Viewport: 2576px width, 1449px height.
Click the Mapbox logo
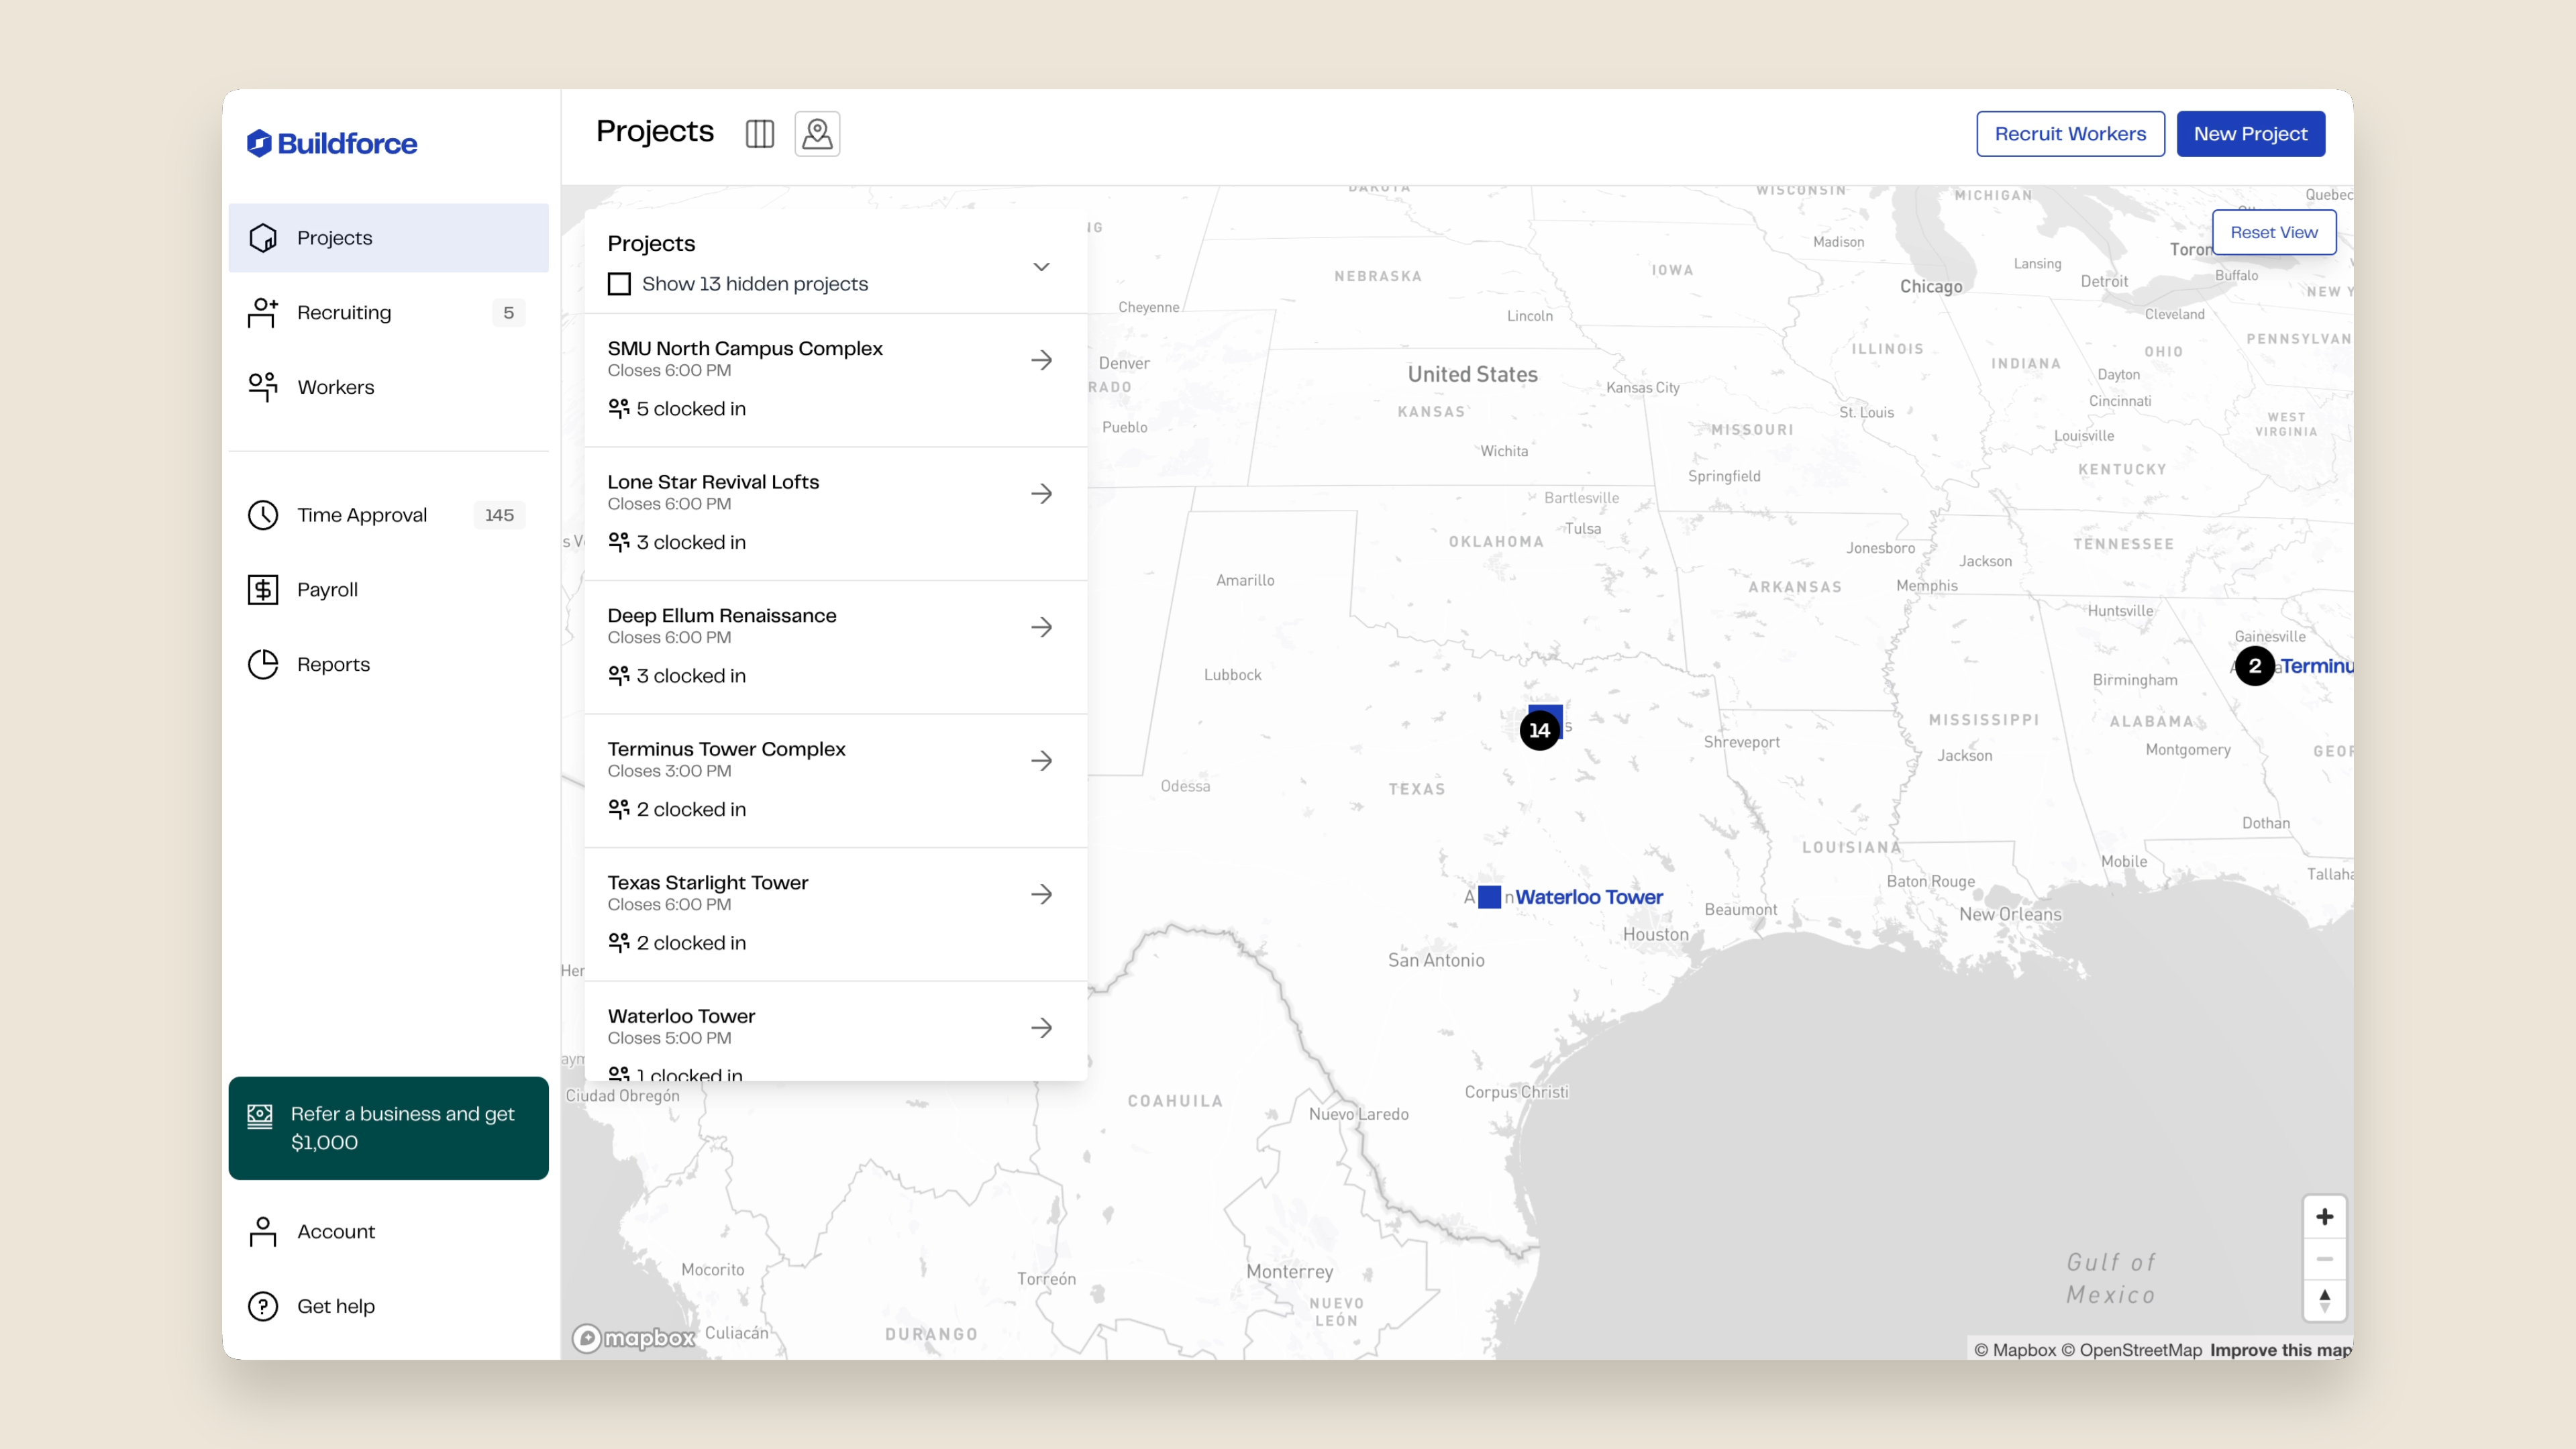(634, 1337)
